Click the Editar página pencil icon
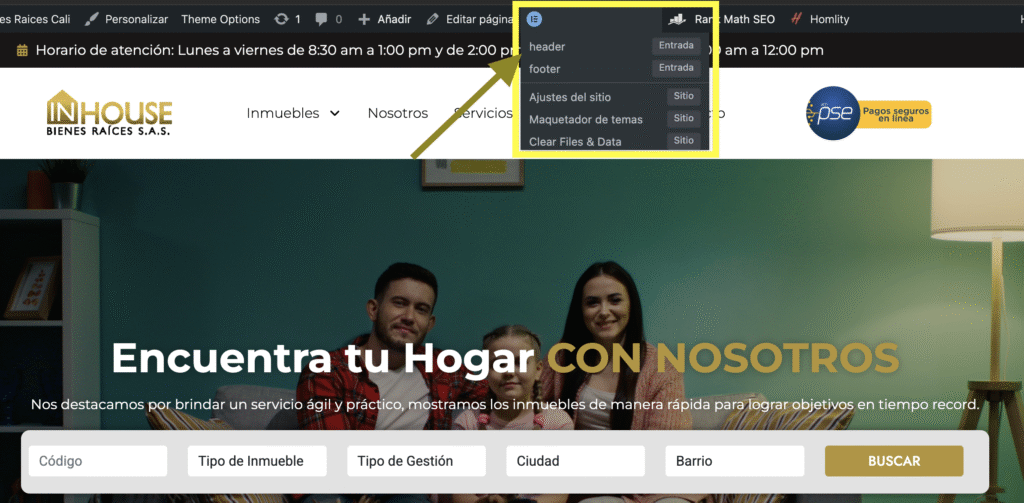 pos(432,19)
